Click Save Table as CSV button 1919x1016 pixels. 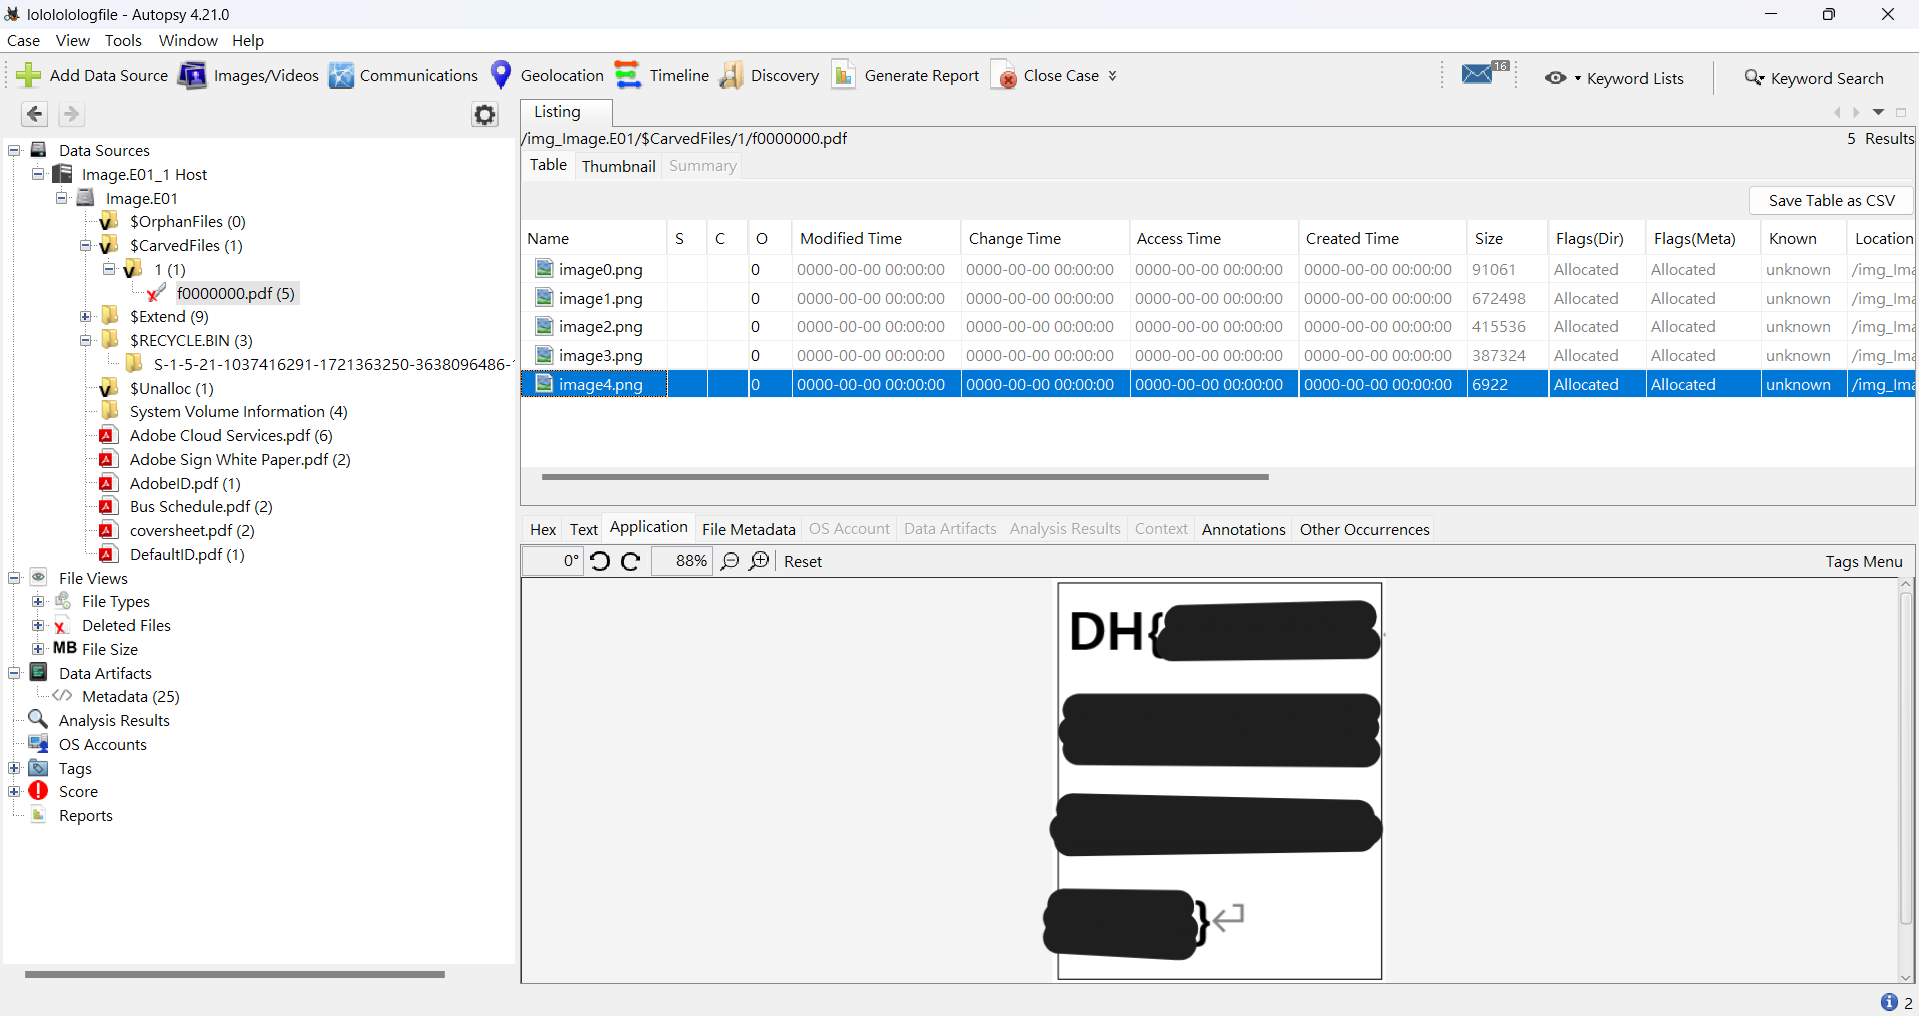[1831, 201]
